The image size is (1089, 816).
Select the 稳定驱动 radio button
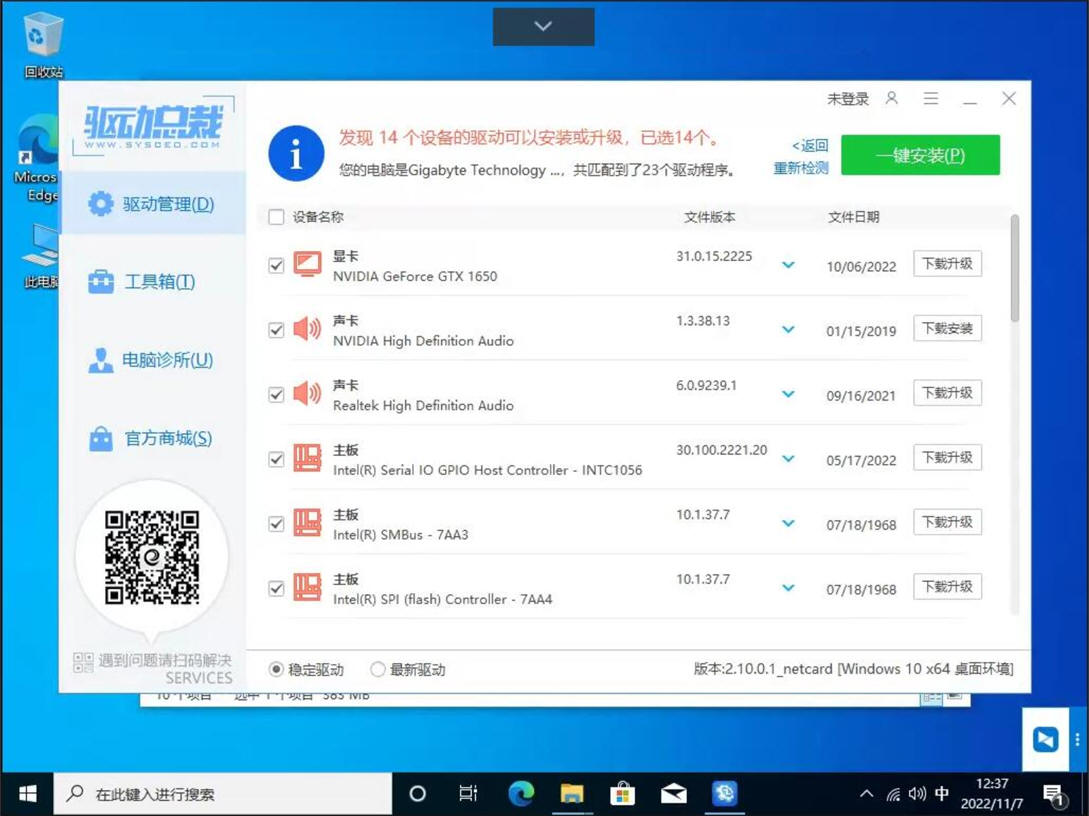(x=276, y=669)
